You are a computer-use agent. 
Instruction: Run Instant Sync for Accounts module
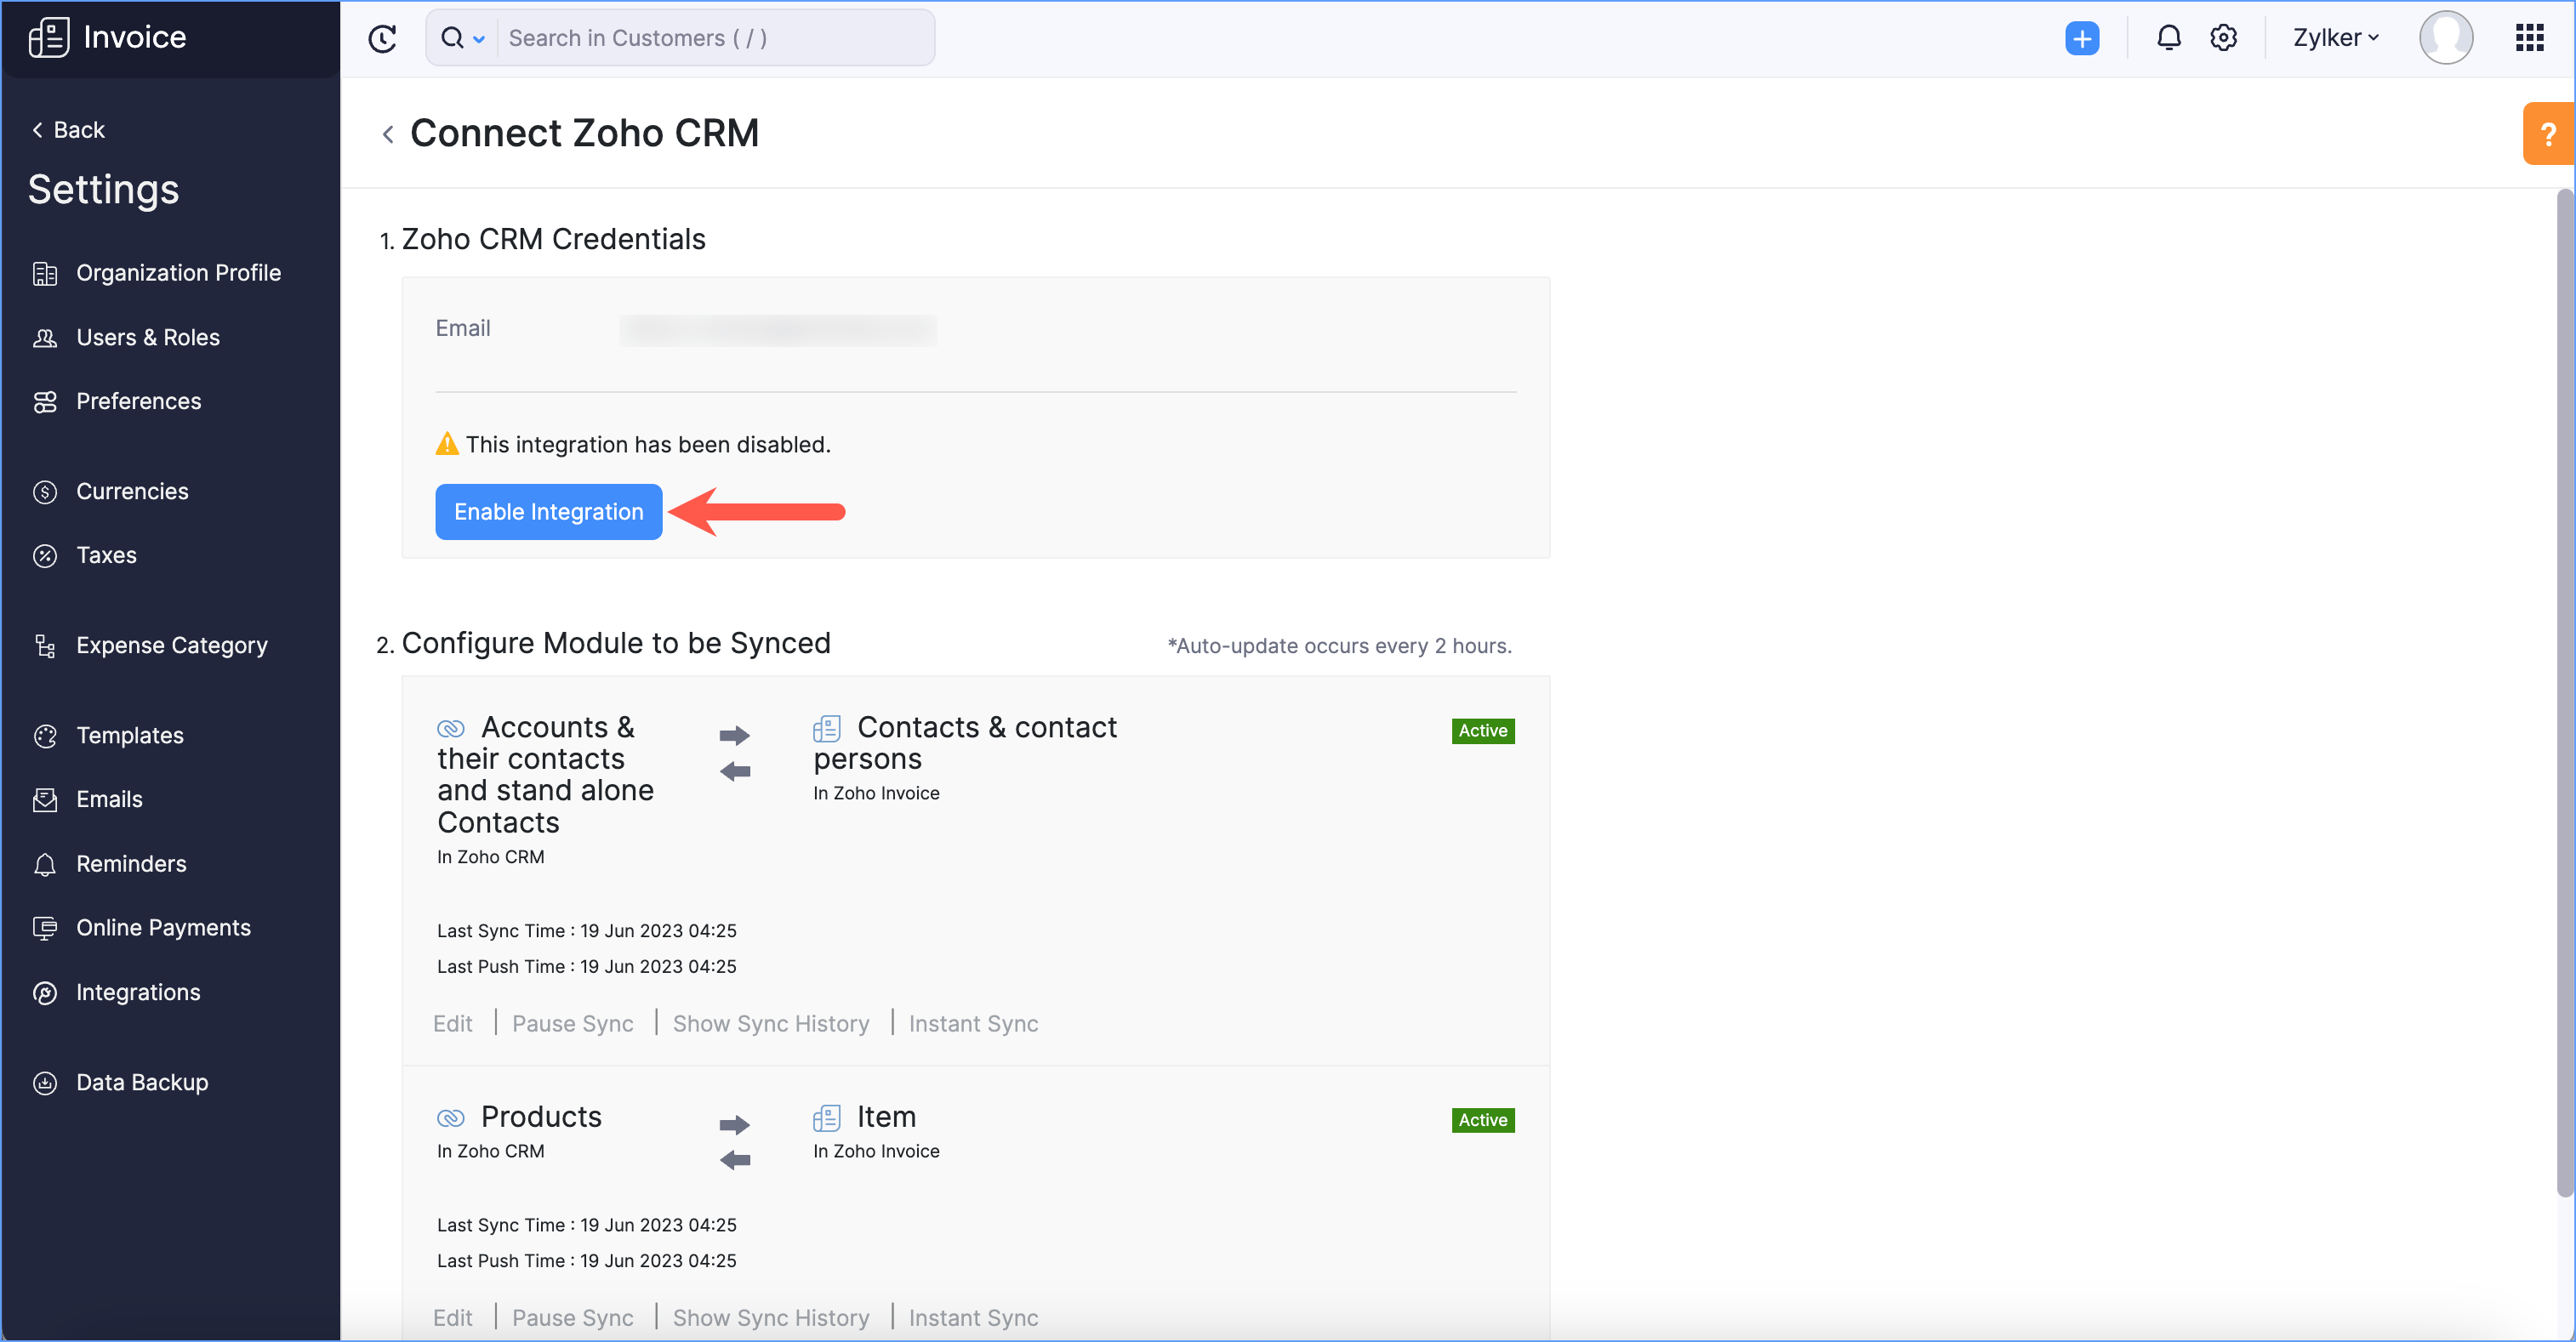pyautogui.click(x=973, y=1023)
